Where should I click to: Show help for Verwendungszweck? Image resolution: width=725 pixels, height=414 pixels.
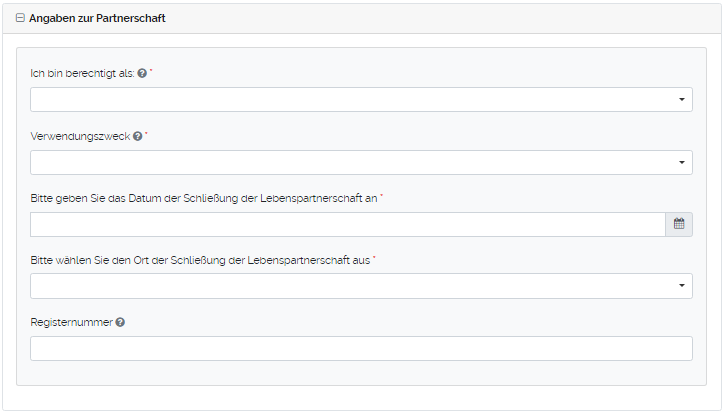click(137, 136)
